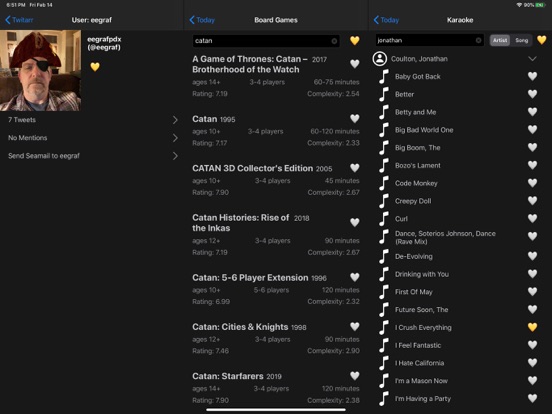
Task: Favorite Catan 1995 with its heart
Action: click(x=355, y=119)
